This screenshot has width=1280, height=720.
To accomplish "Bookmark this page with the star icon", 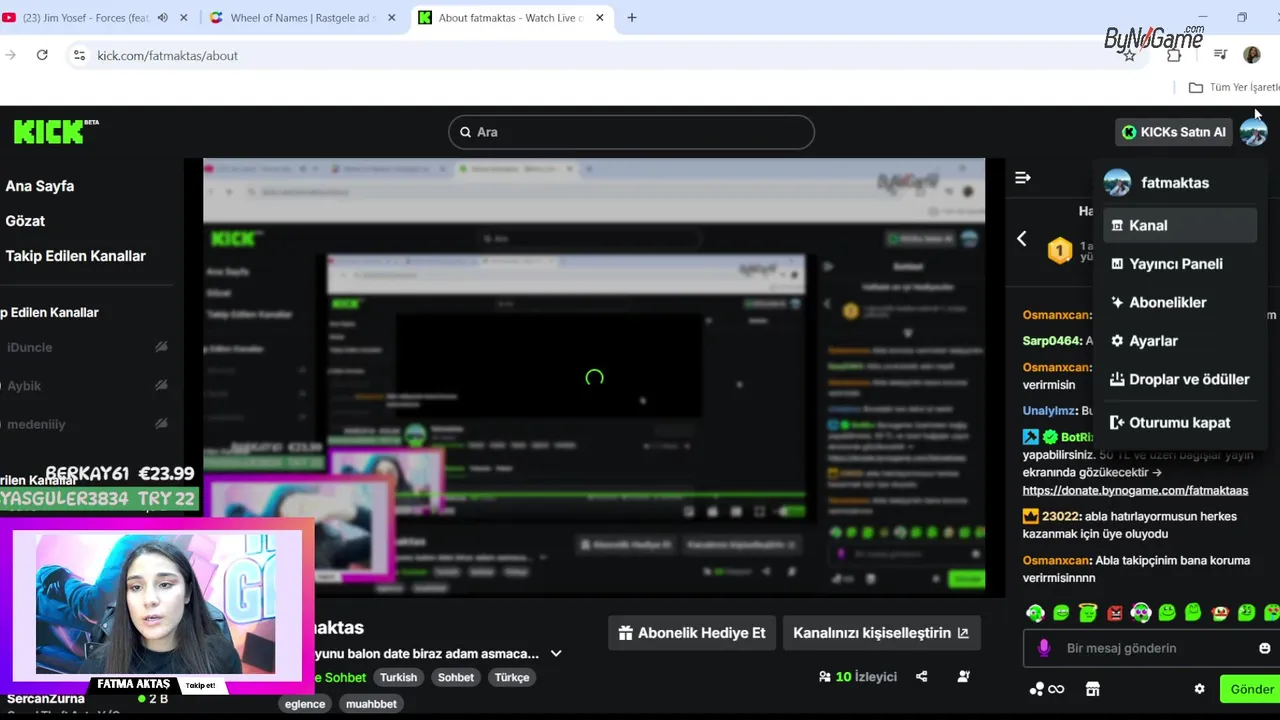I will [1129, 56].
